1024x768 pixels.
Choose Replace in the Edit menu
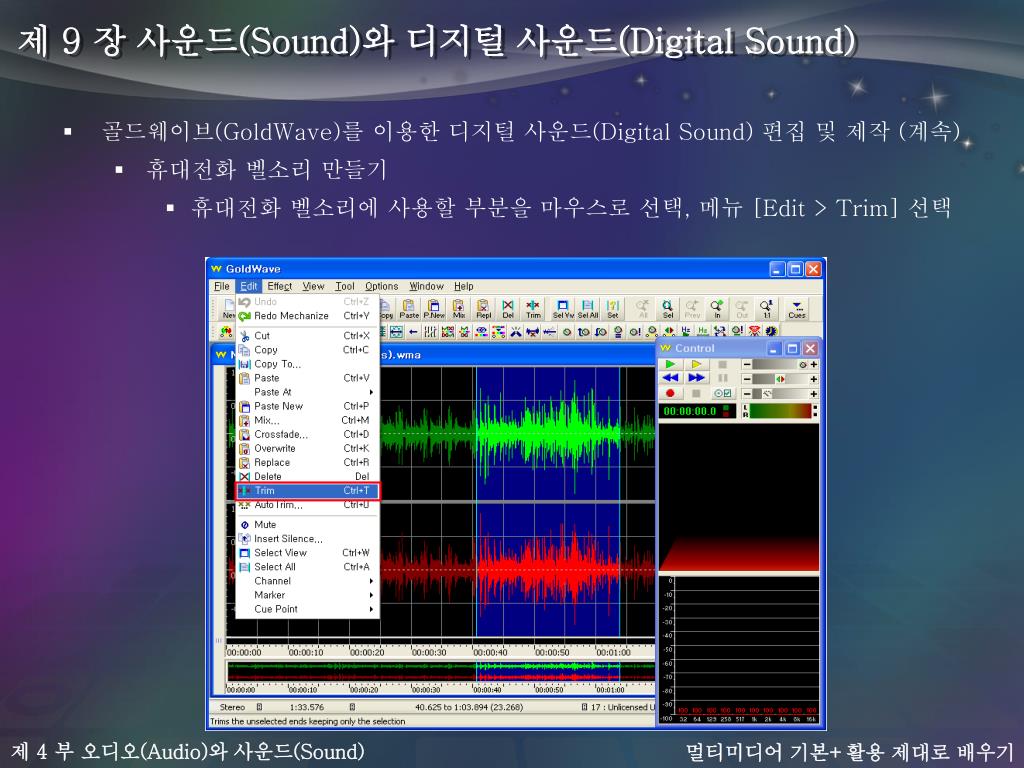[x=307, y=462]
